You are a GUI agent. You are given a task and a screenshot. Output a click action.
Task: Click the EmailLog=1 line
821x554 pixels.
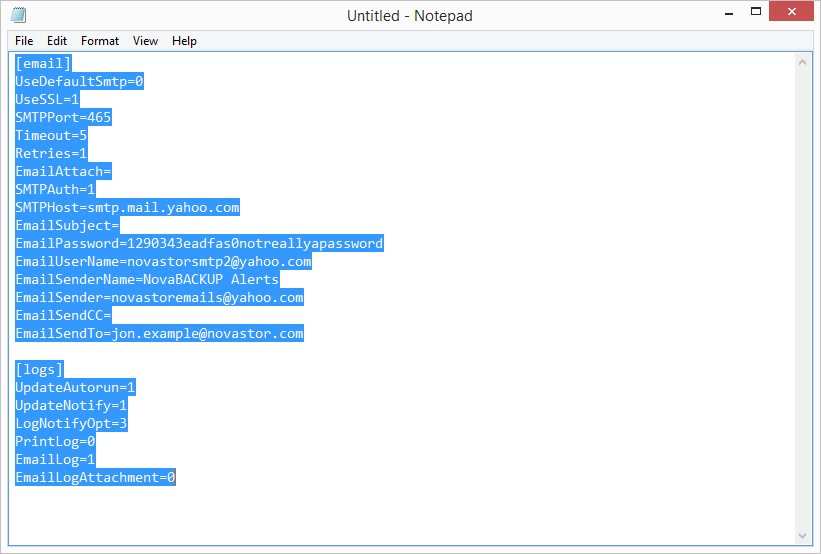coord(56,459)
